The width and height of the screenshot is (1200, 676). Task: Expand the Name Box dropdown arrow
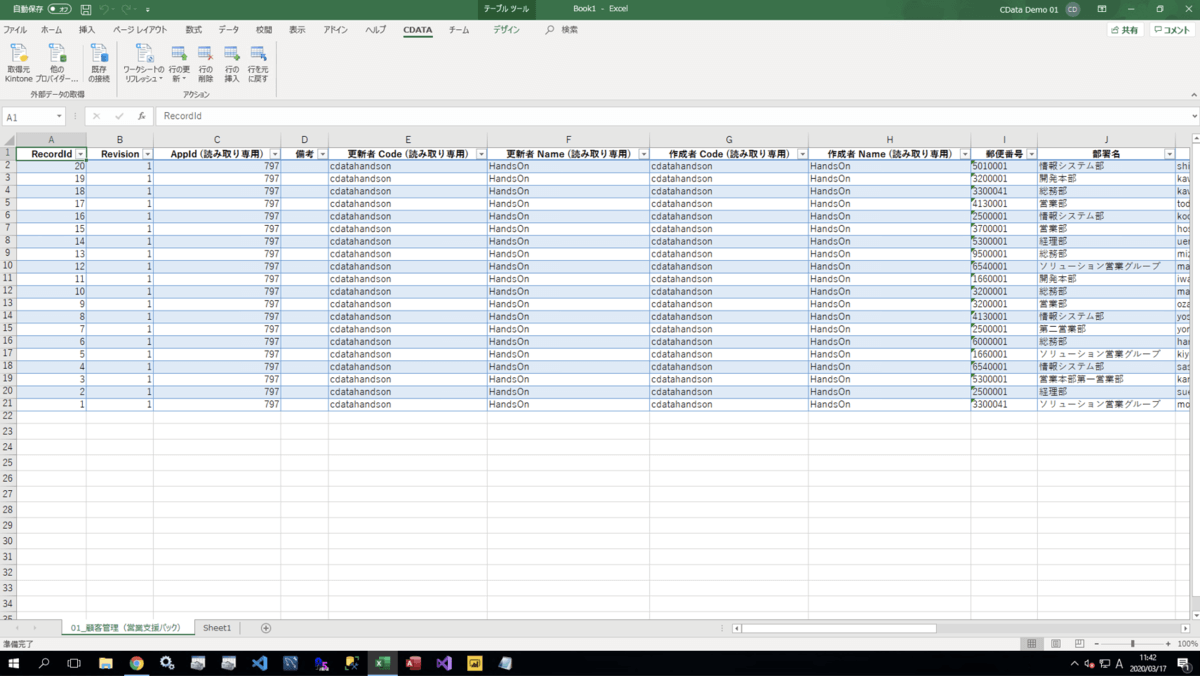59,117
